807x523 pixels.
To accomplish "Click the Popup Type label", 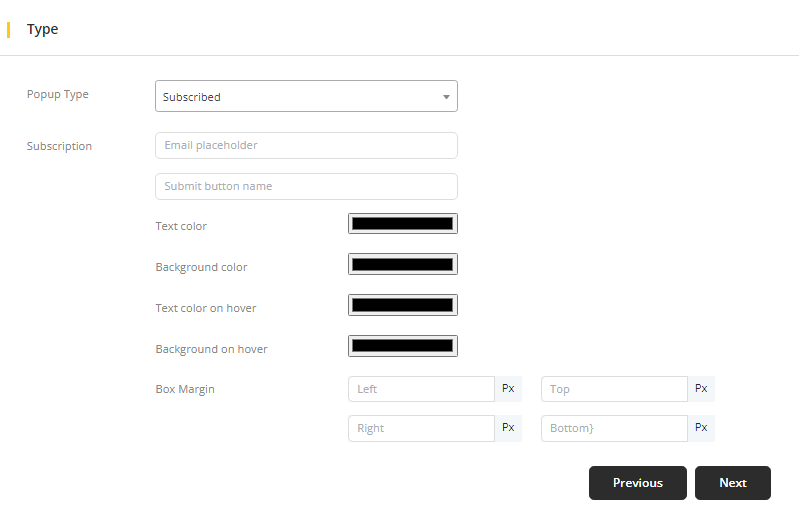I will (x=57, y=95).
